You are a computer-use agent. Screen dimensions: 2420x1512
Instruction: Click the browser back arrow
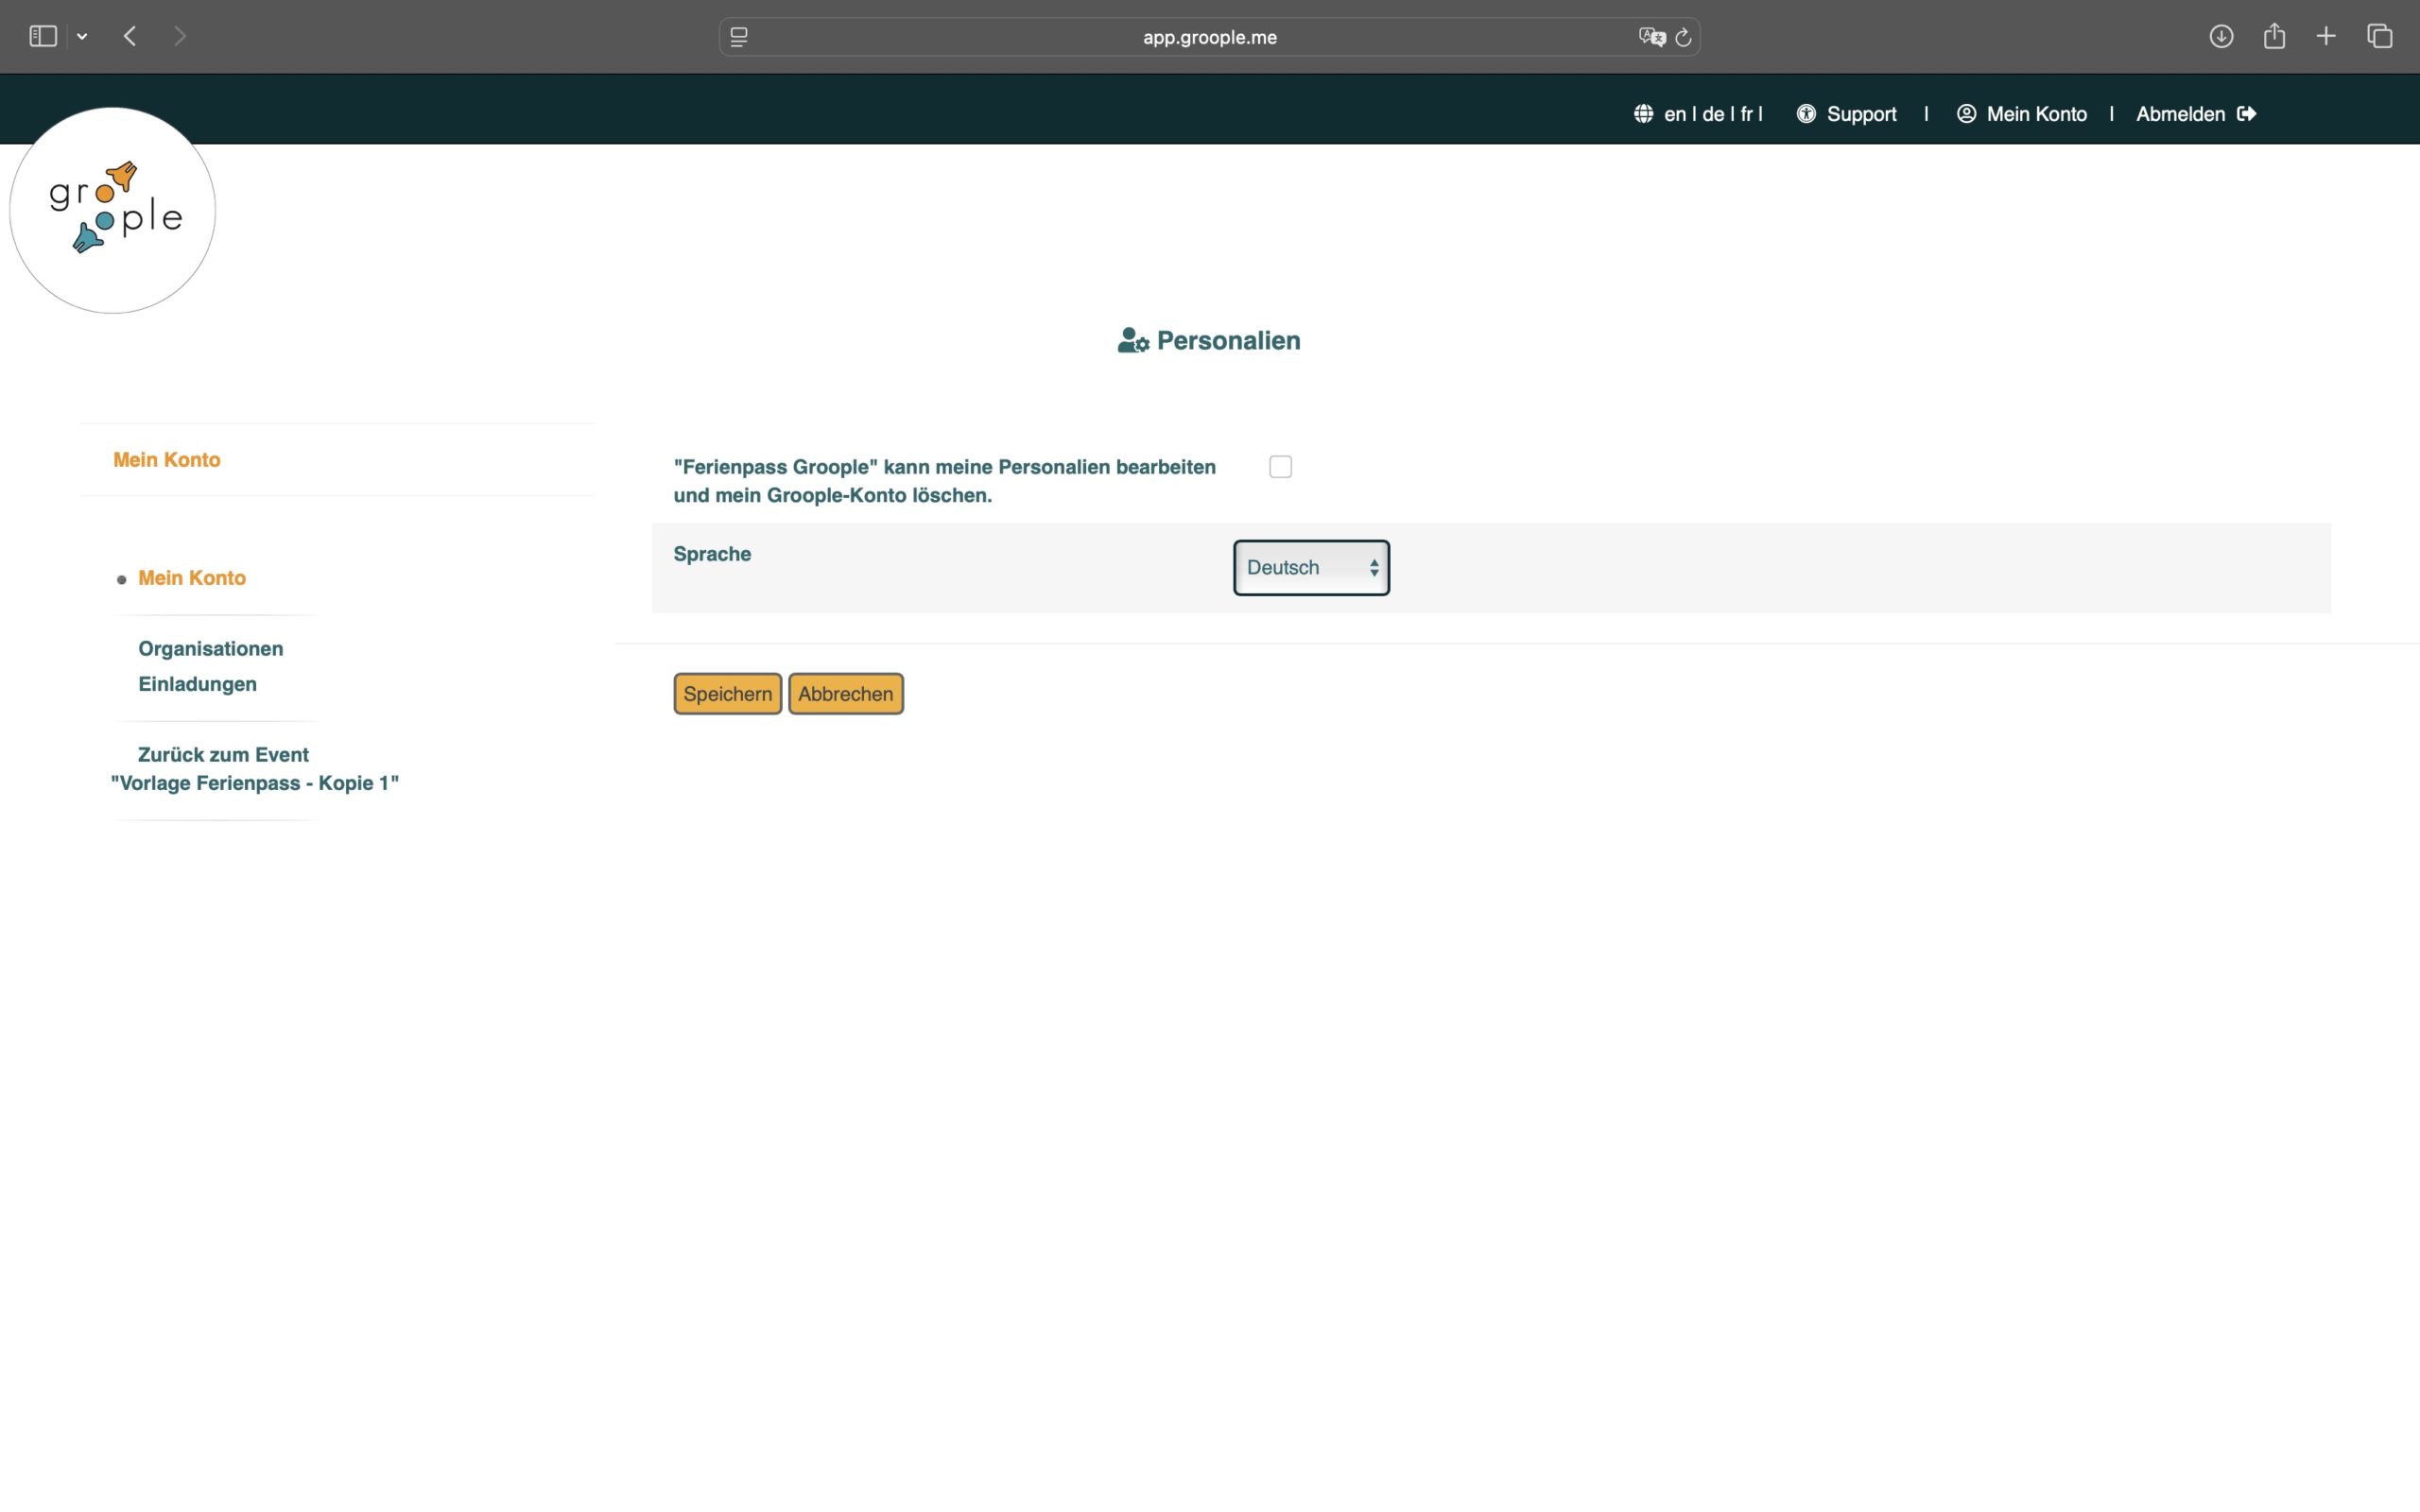[130, 37]
